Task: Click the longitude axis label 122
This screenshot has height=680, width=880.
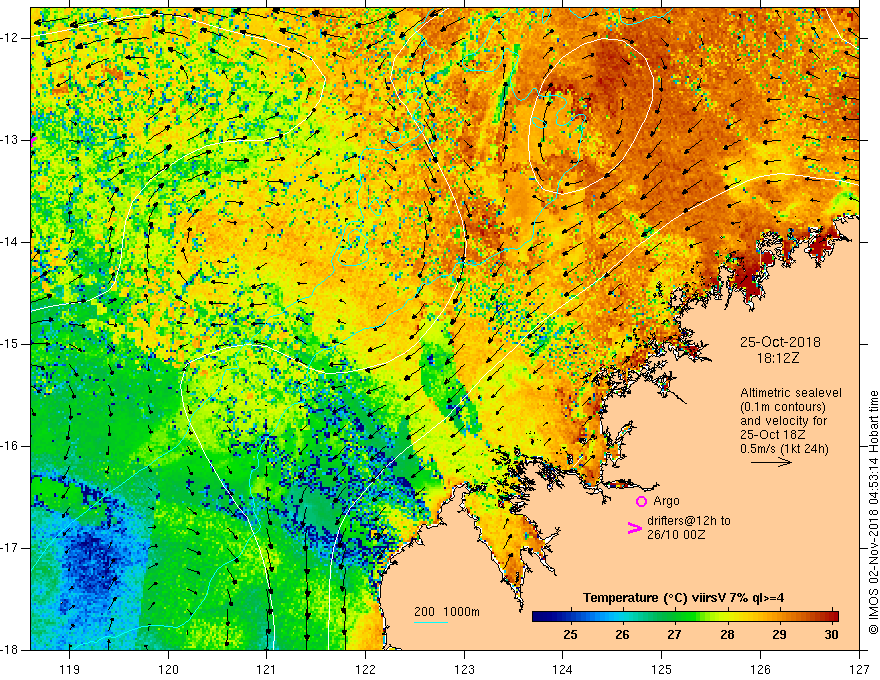Action: coord(365,669)
